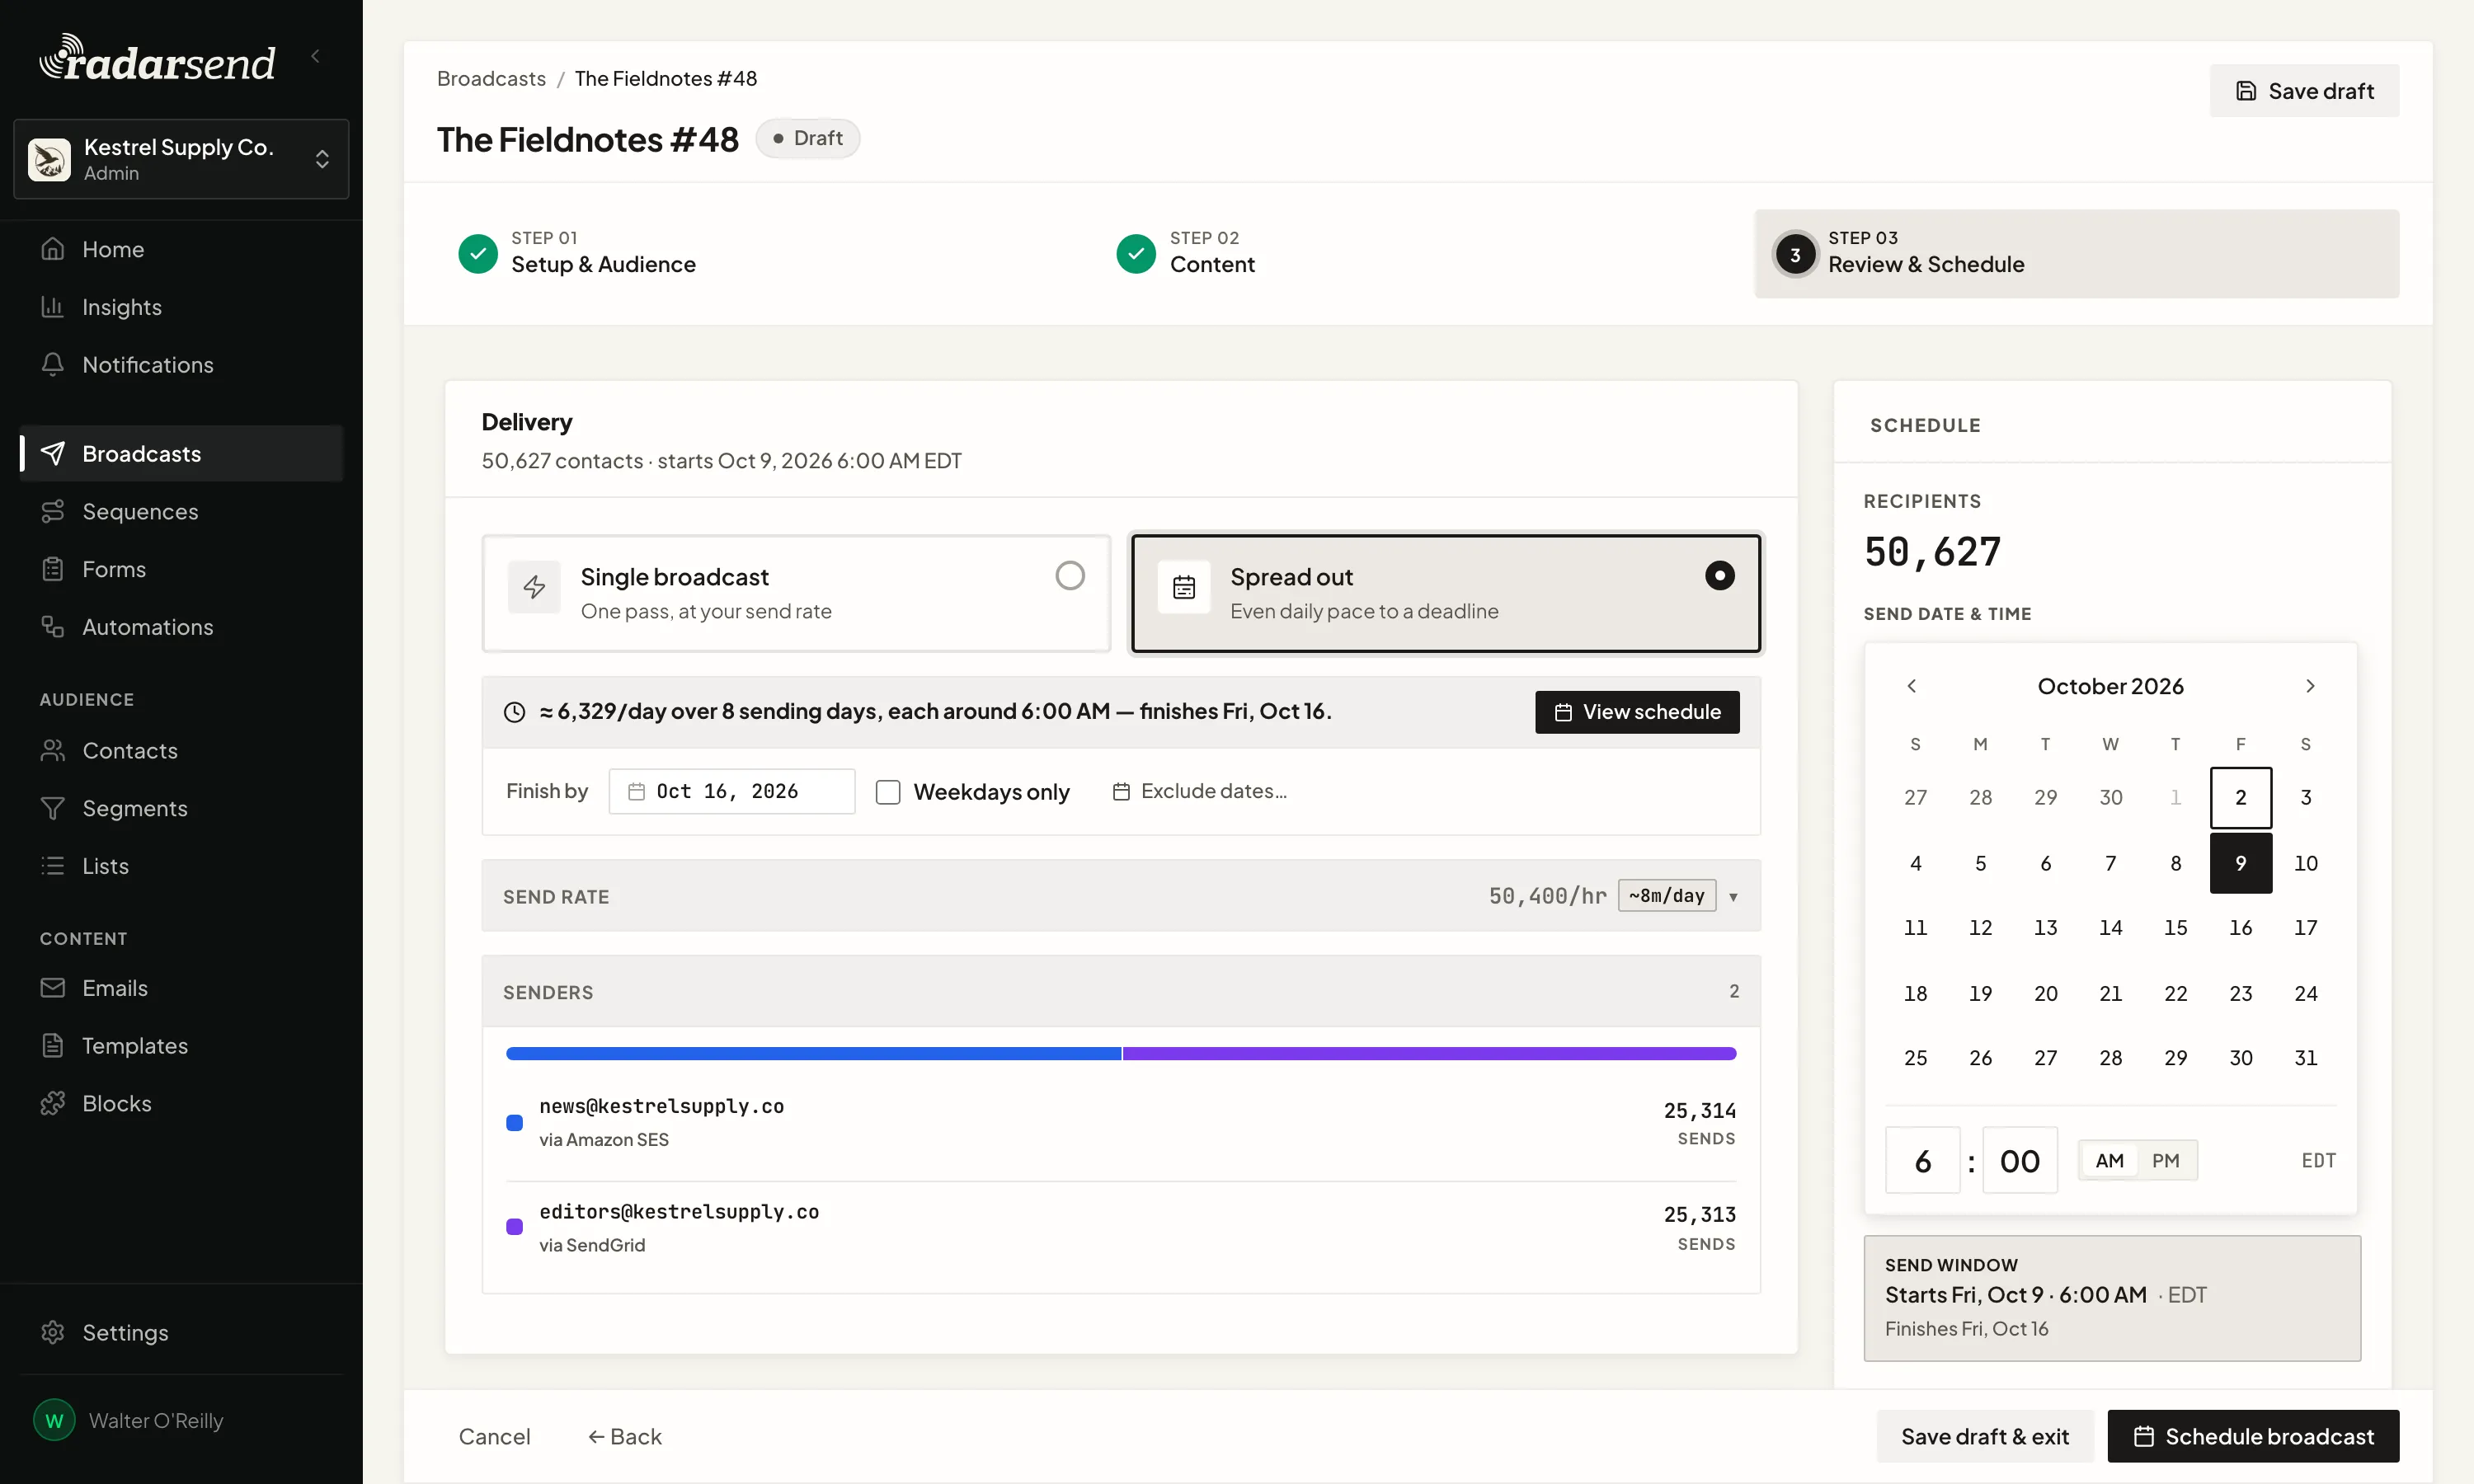Click the blue news@kestrelsupply.co color swatch
Screen dimensions: 2474x1484
(515, 1123)
